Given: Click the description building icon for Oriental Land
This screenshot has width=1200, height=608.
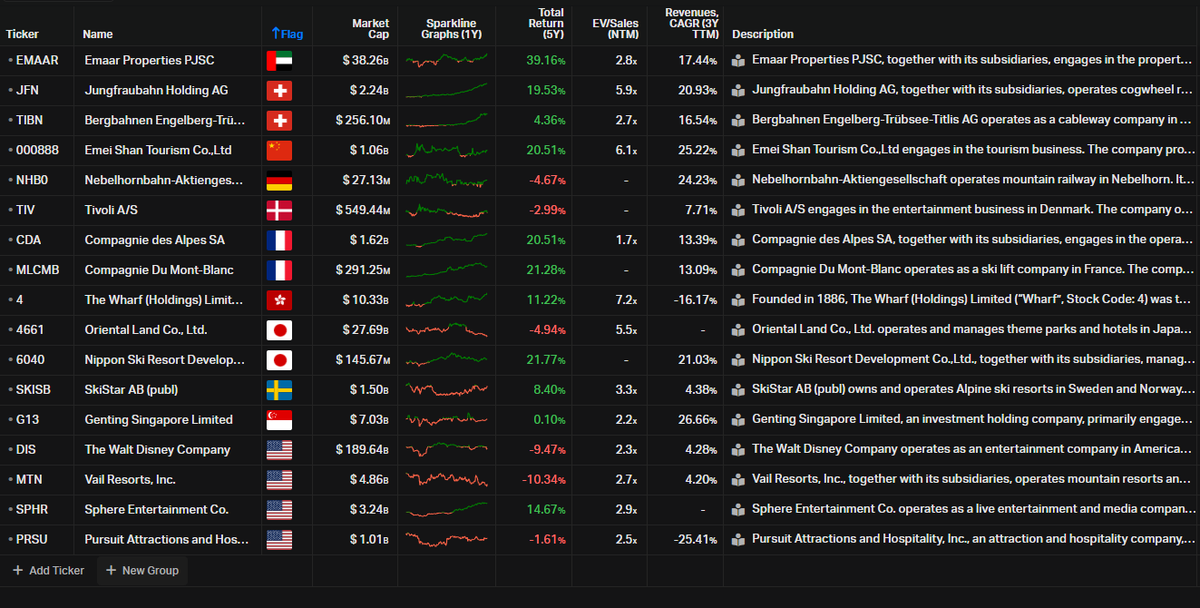Looking at the screenshot, I should 738,330.
